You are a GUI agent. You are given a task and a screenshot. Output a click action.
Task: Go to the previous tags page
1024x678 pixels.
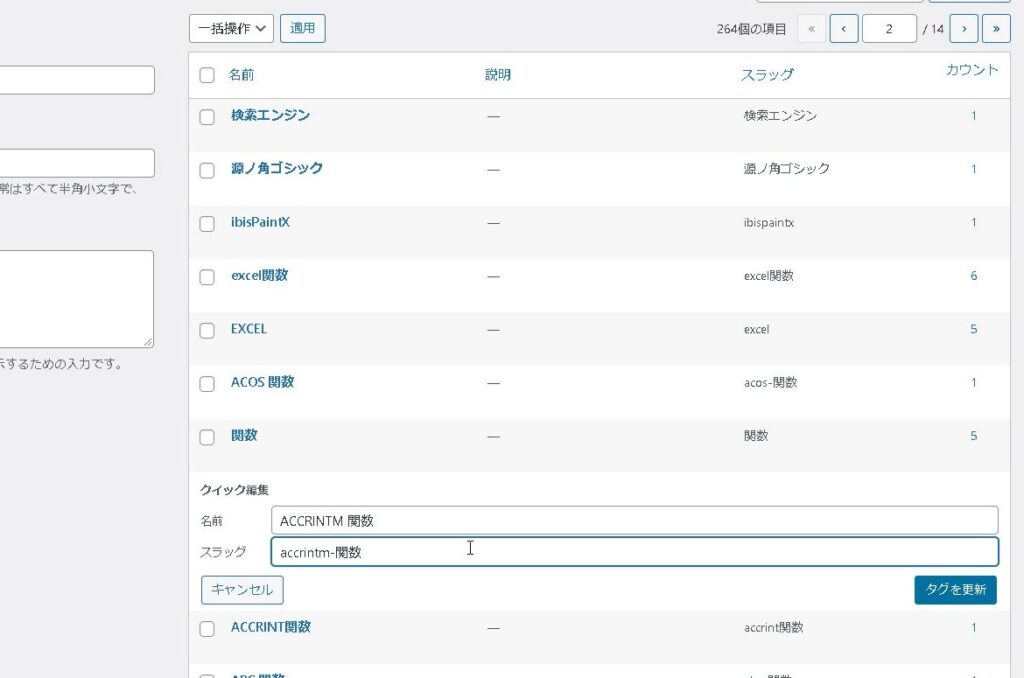(844, 29)
